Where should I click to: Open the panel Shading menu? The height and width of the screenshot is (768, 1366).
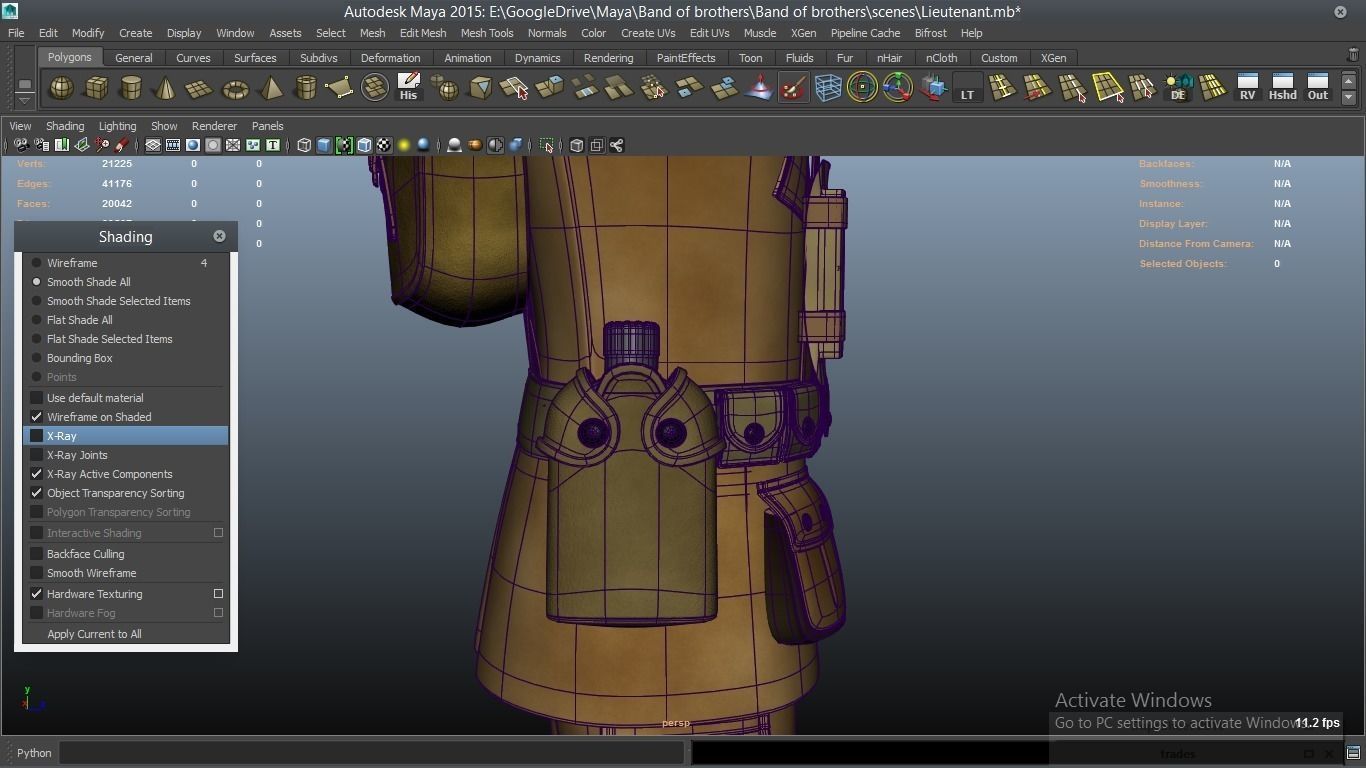65,126
